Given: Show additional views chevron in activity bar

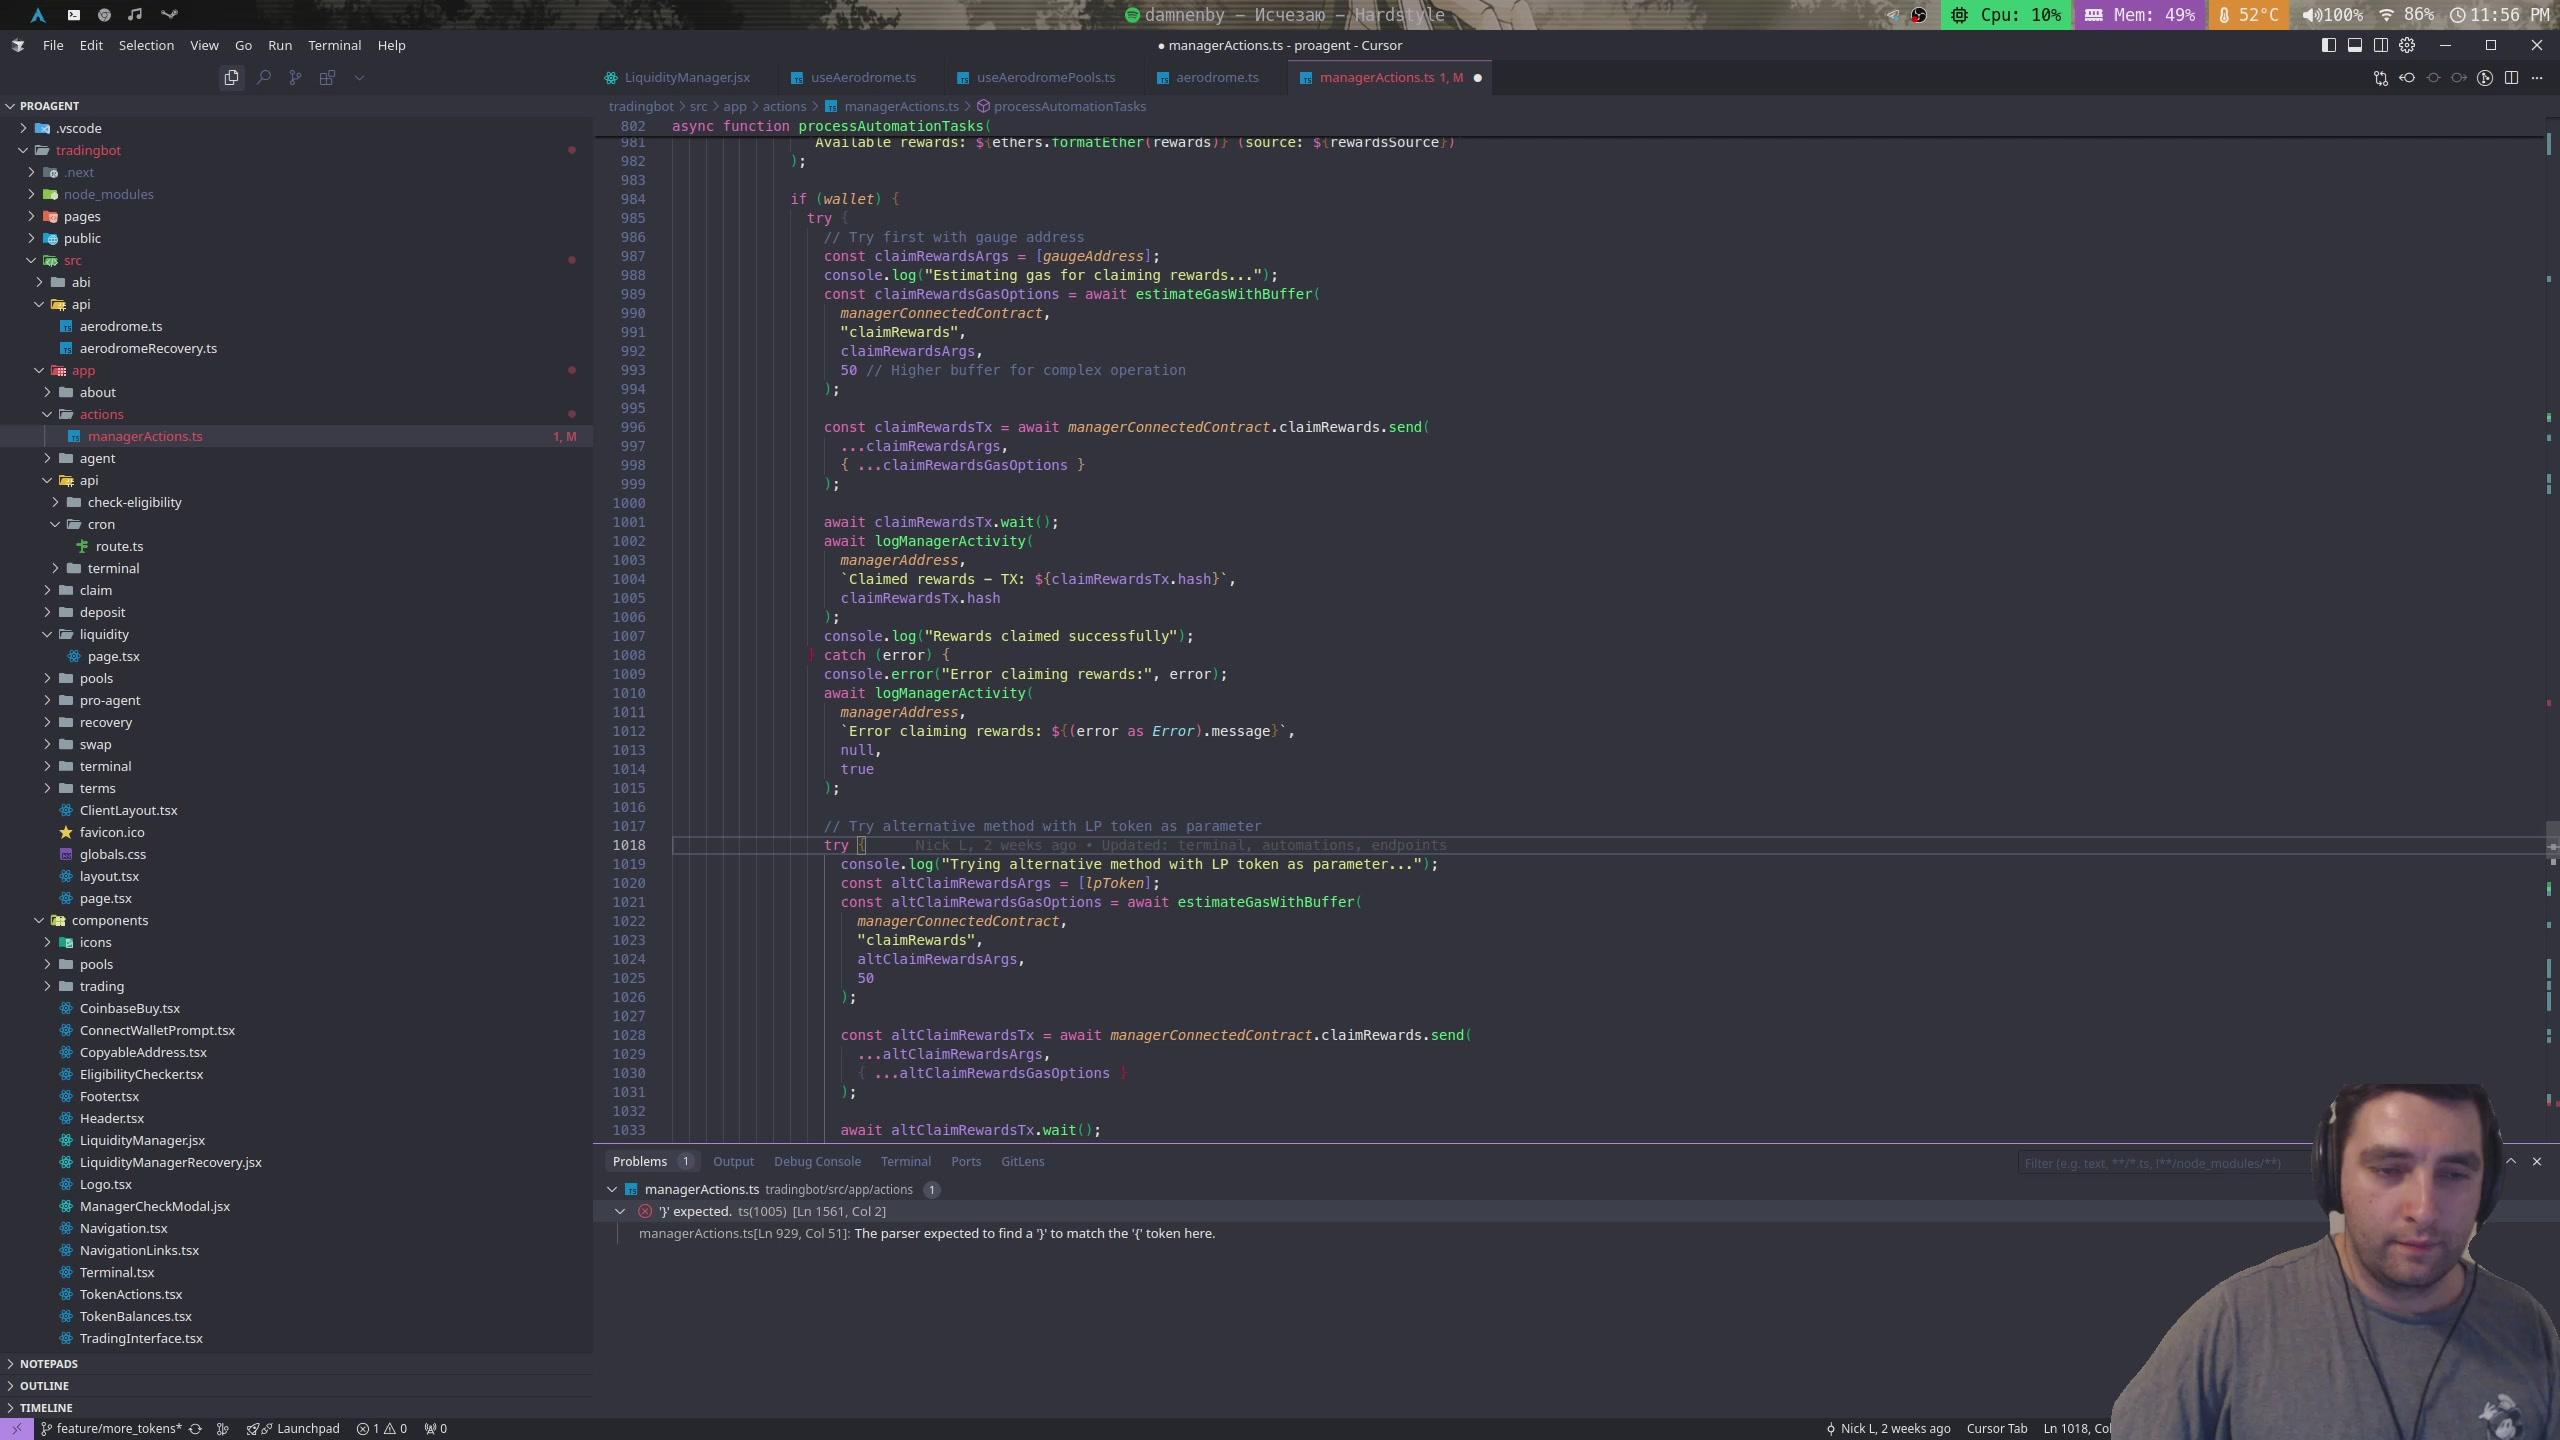Looking at the screenshot, I should pos(359,77).
